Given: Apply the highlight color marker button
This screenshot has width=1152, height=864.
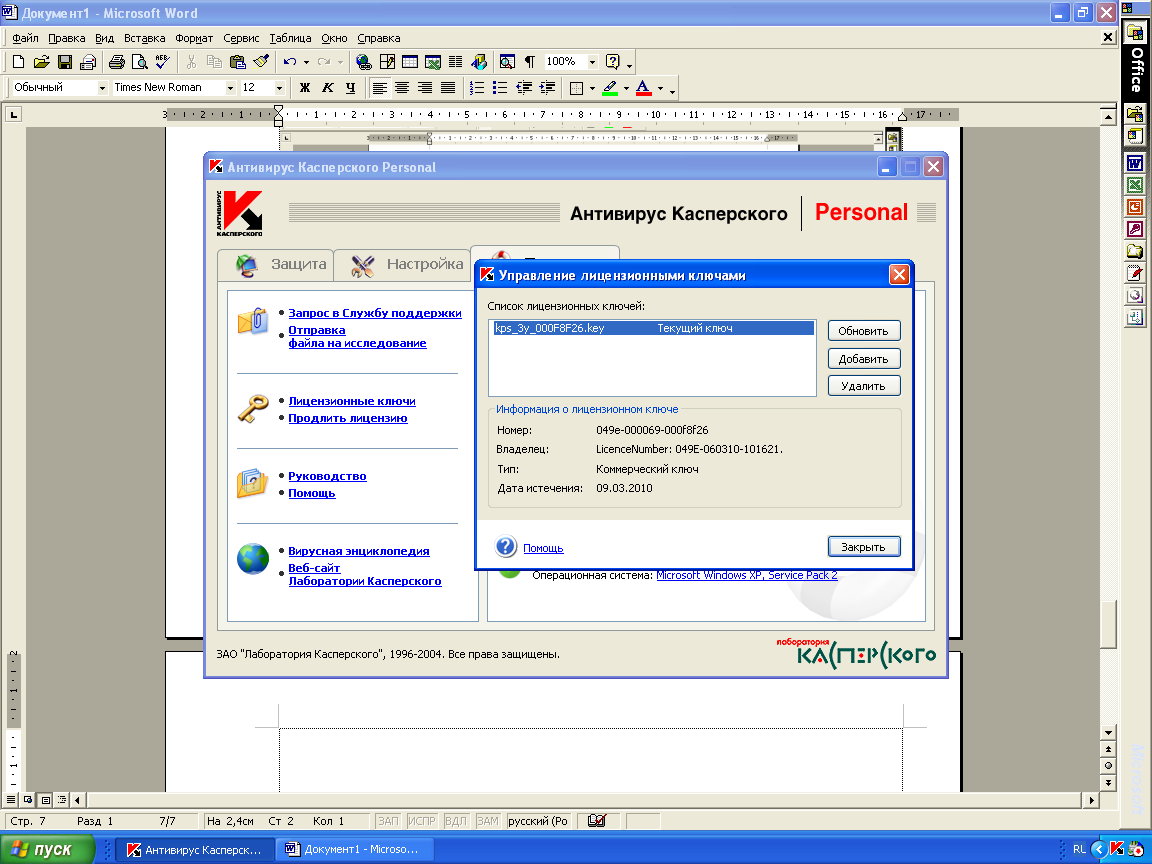Looking at the screenshot, I should pos(610,88).
